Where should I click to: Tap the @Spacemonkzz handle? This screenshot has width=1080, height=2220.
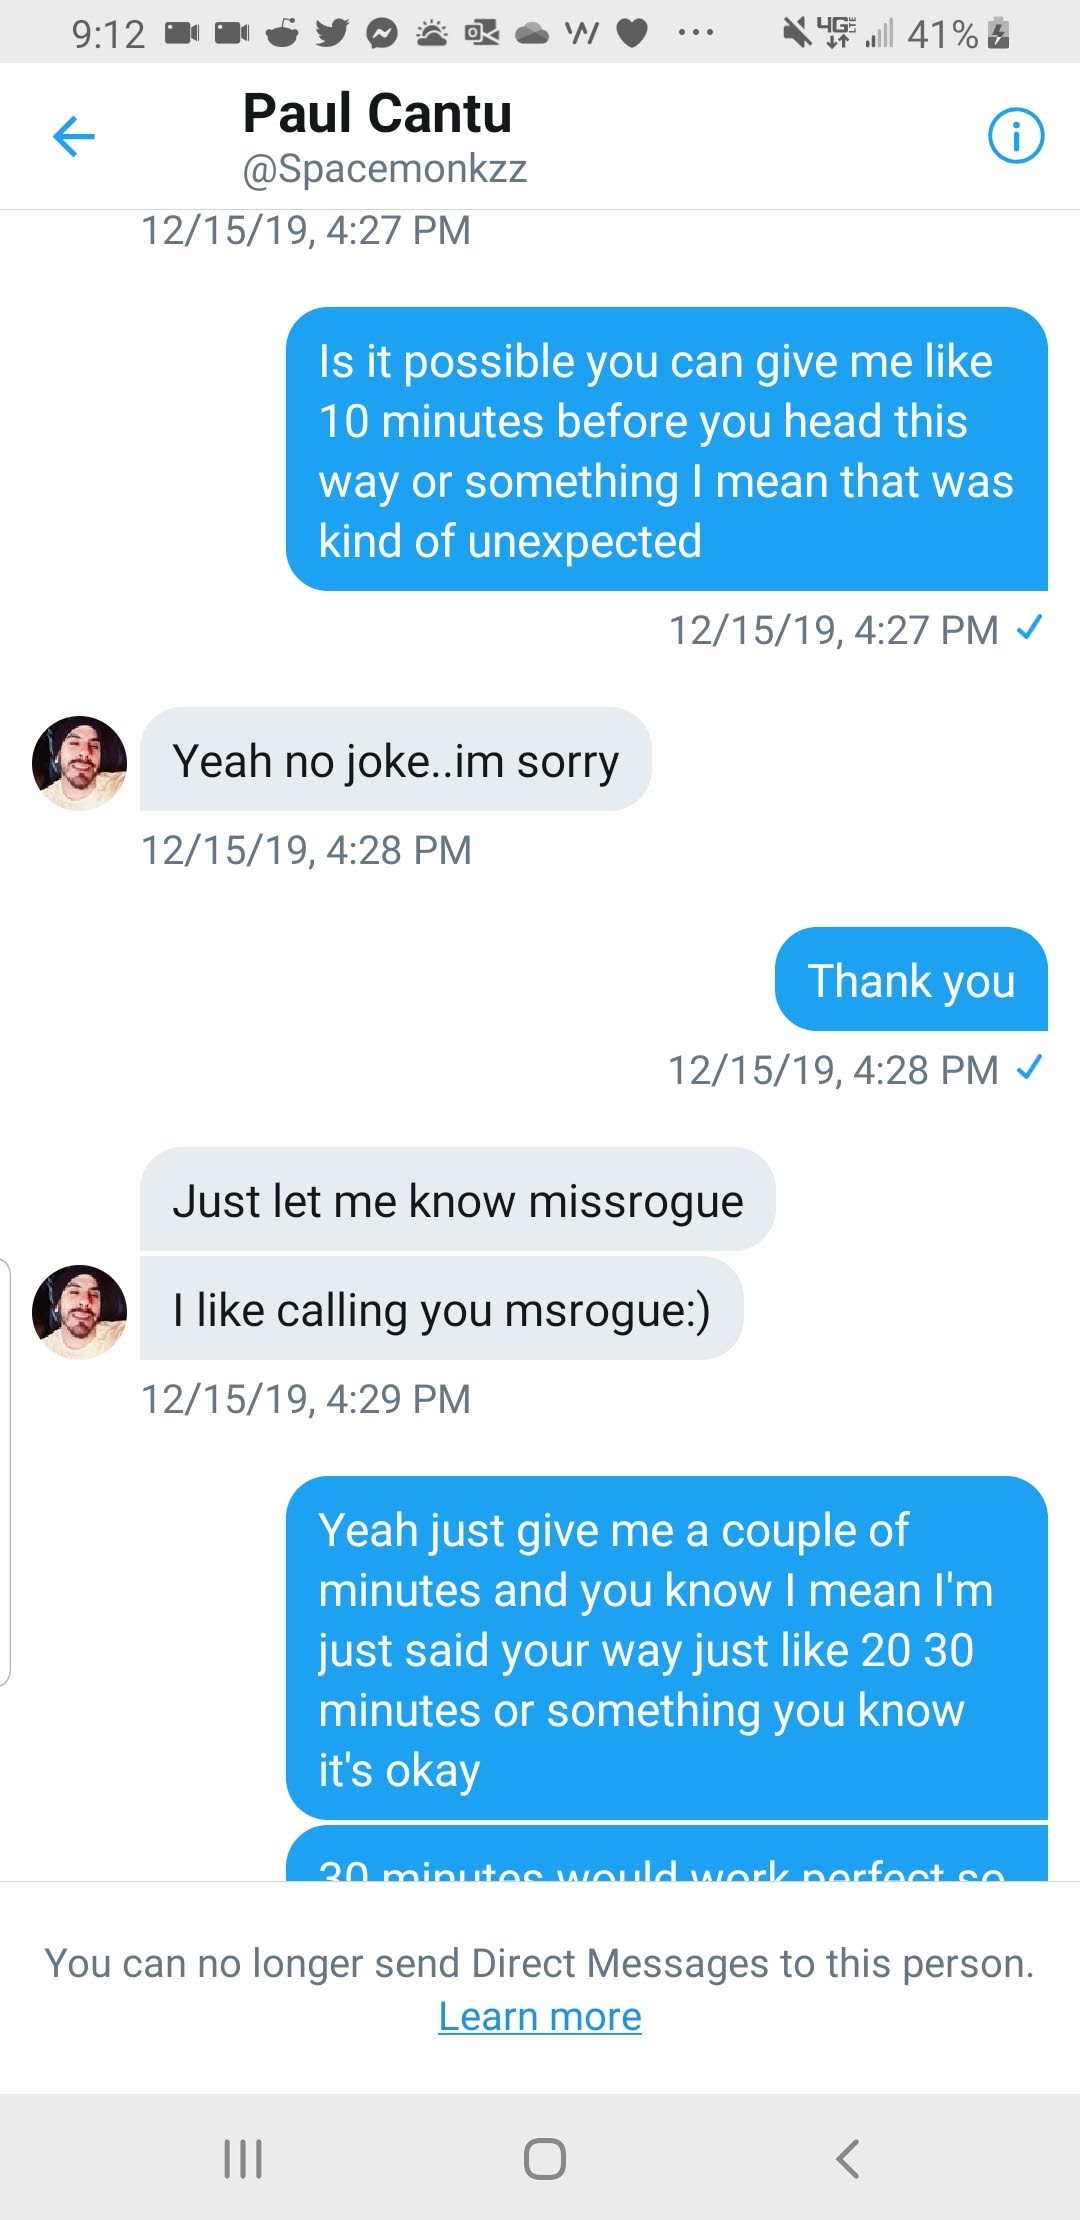(x=384, y=169)
